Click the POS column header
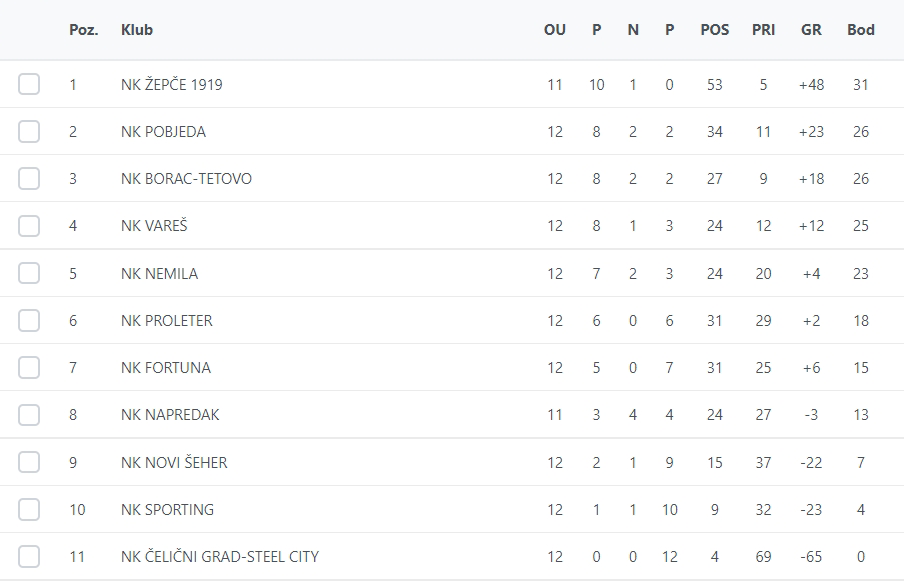This screenshot has width=904, height=581. point(715,30)
